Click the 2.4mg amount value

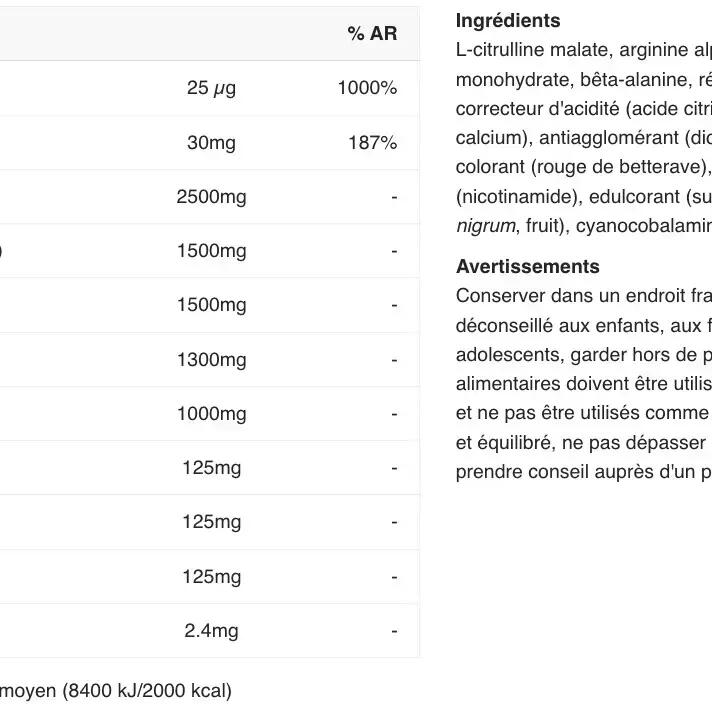[211, 631]
